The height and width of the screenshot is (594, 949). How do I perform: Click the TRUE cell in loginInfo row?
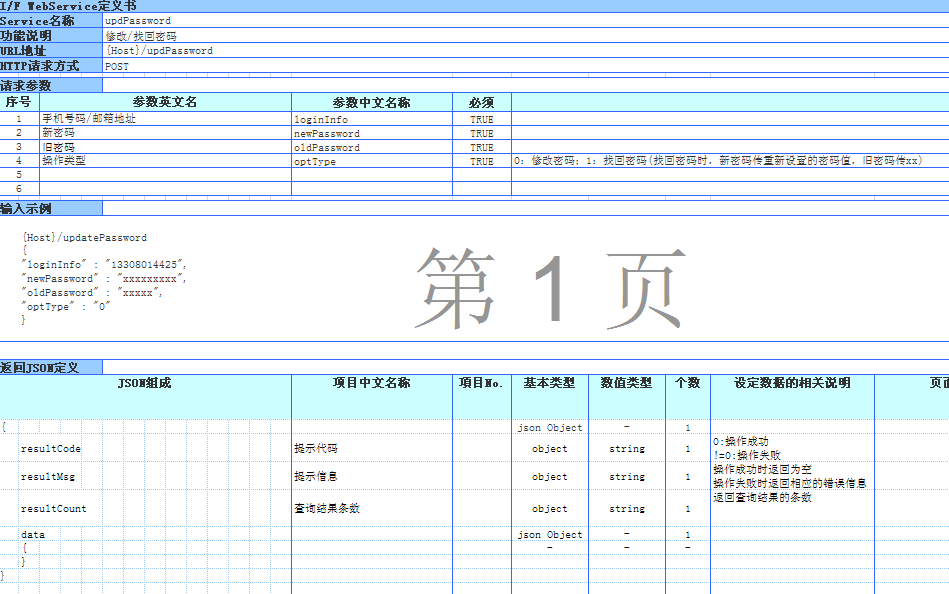482,119
